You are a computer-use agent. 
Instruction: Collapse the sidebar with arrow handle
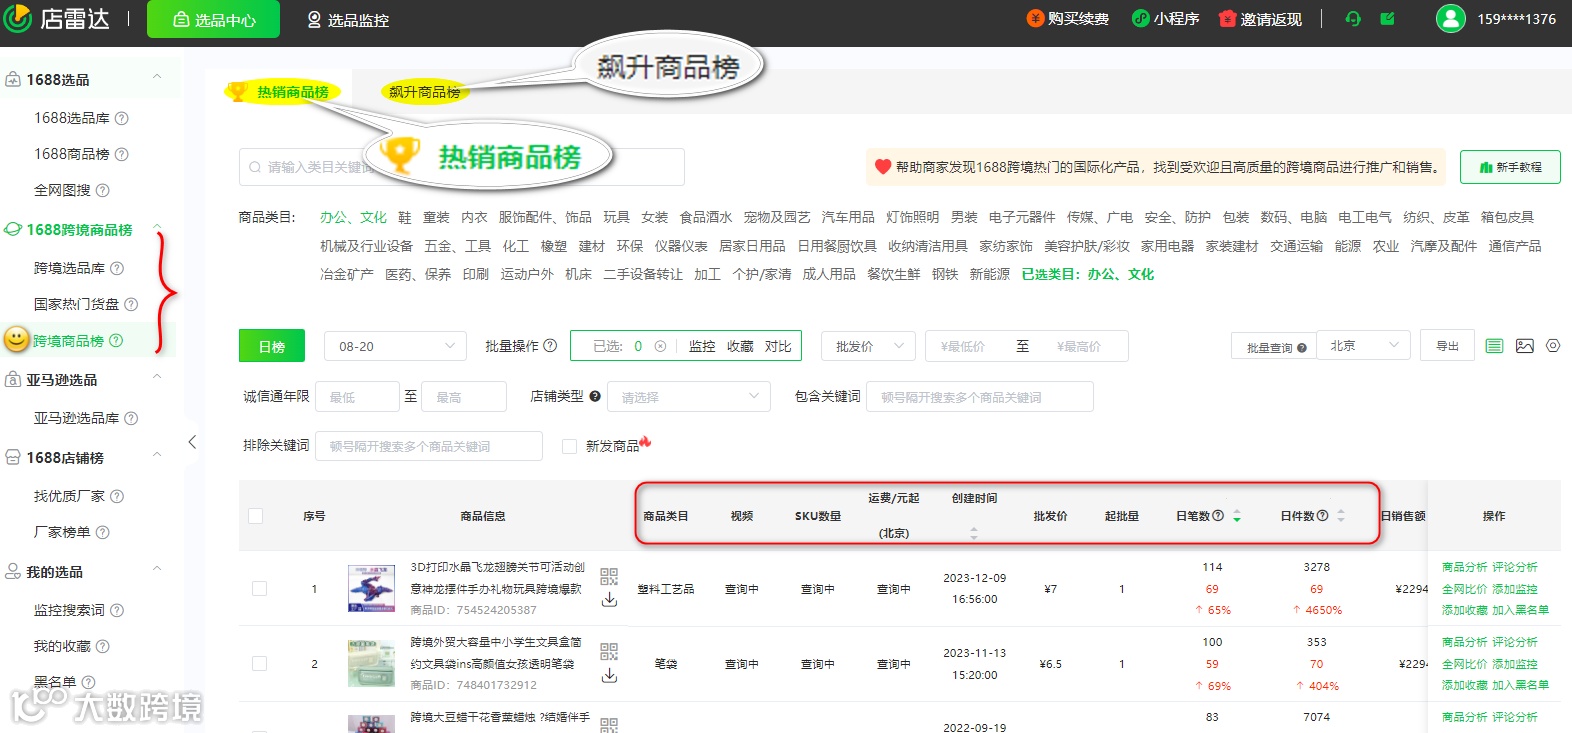pos(192,441)
